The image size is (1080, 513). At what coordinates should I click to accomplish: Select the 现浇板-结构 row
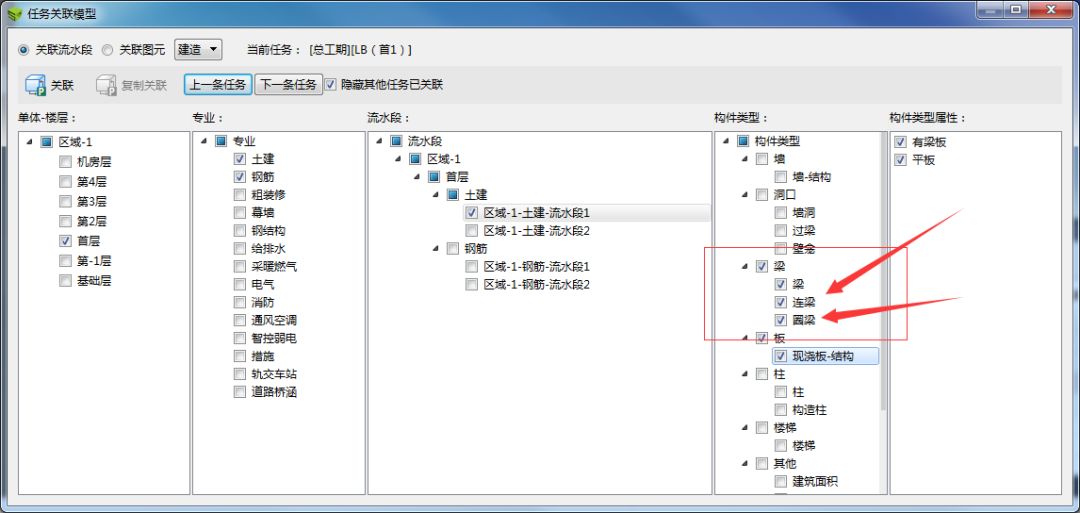tap(826, 356)
